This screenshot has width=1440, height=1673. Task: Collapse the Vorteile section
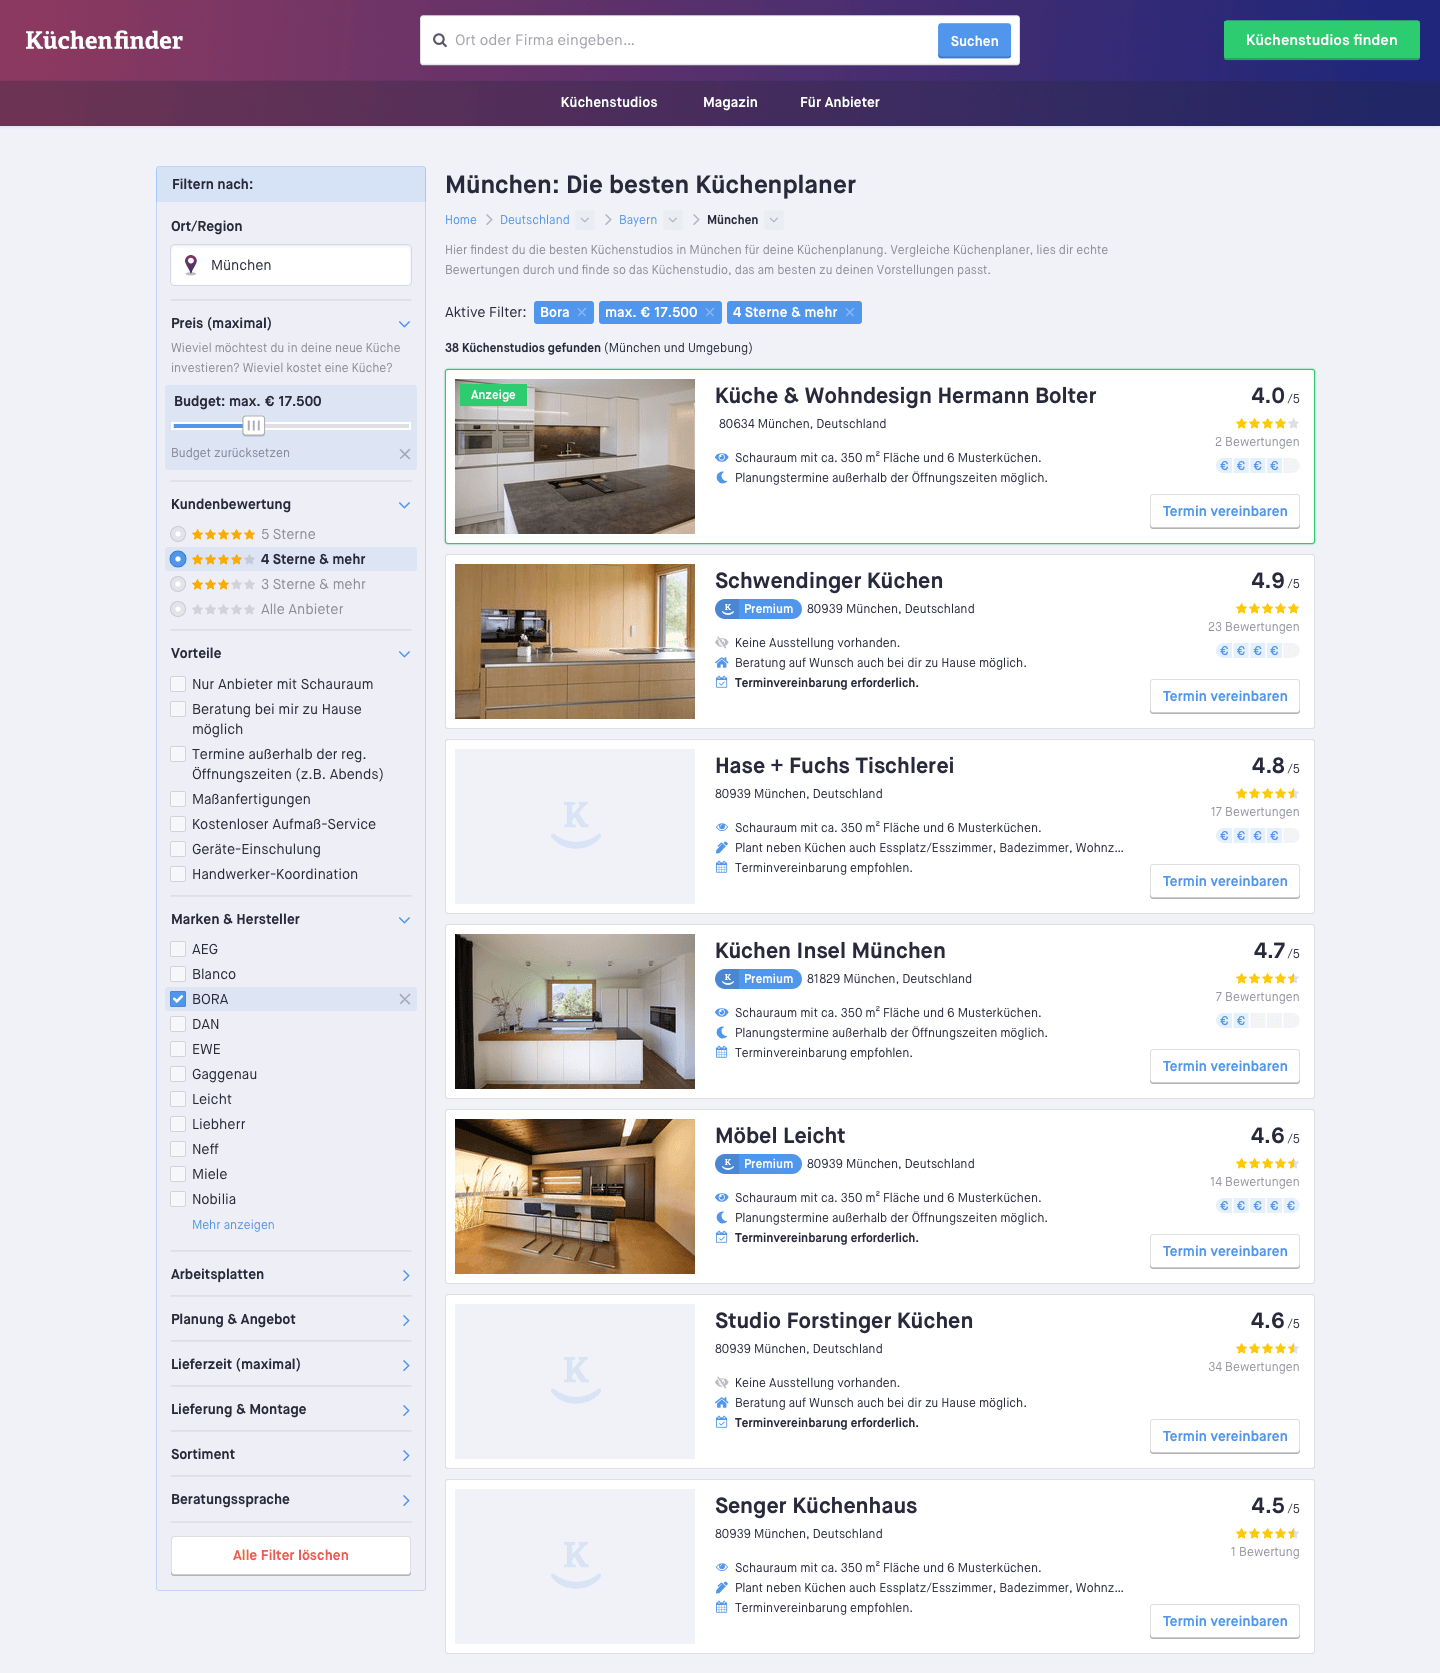(x=404, y=654)
